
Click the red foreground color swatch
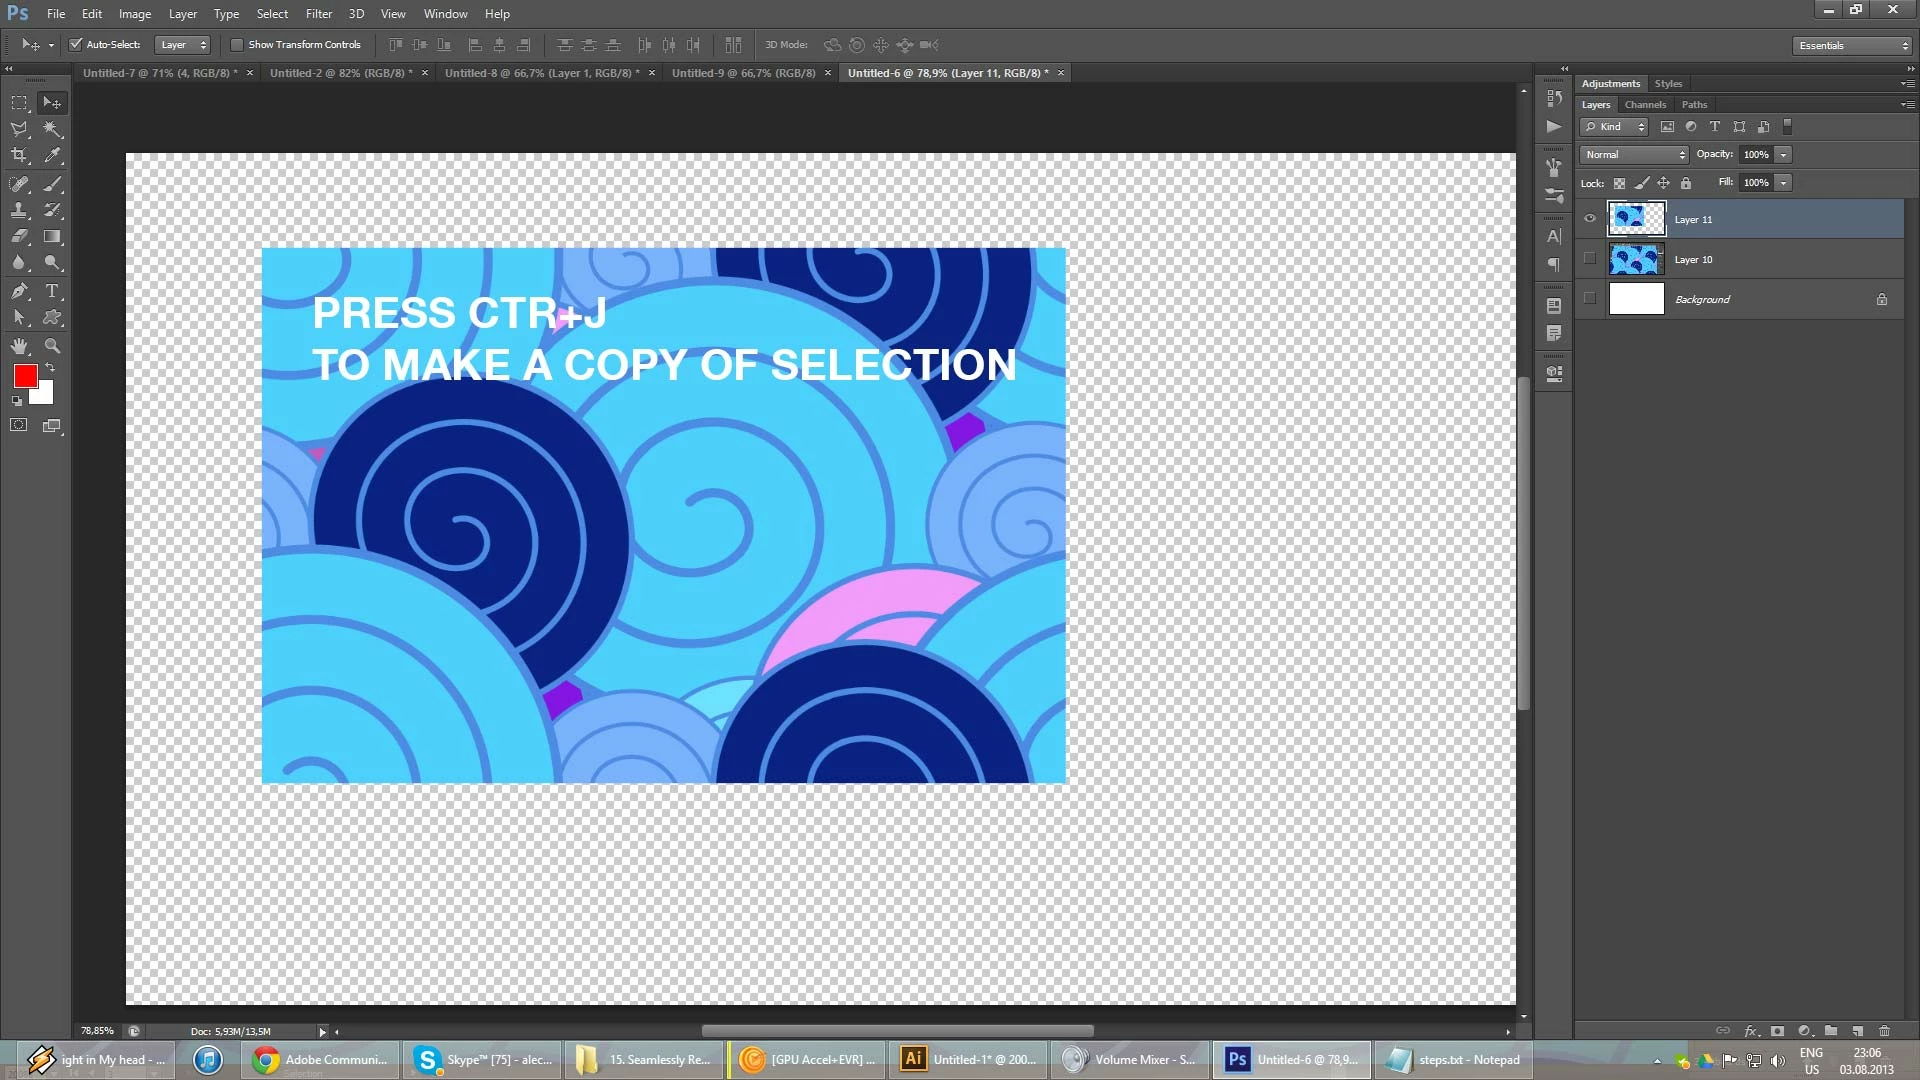[25, 376]
